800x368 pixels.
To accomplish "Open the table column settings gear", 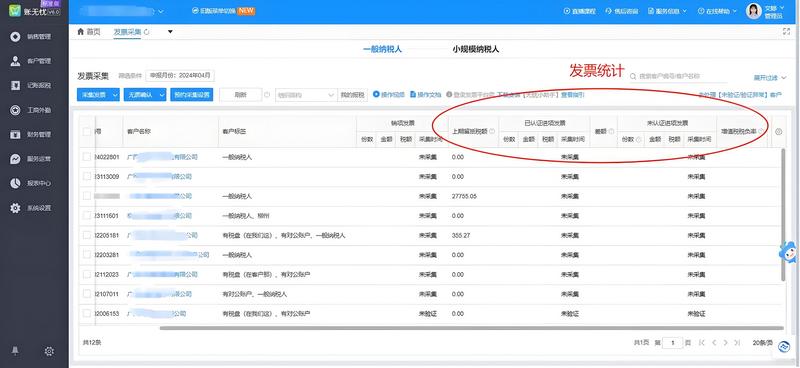I will tap(779, 132).
